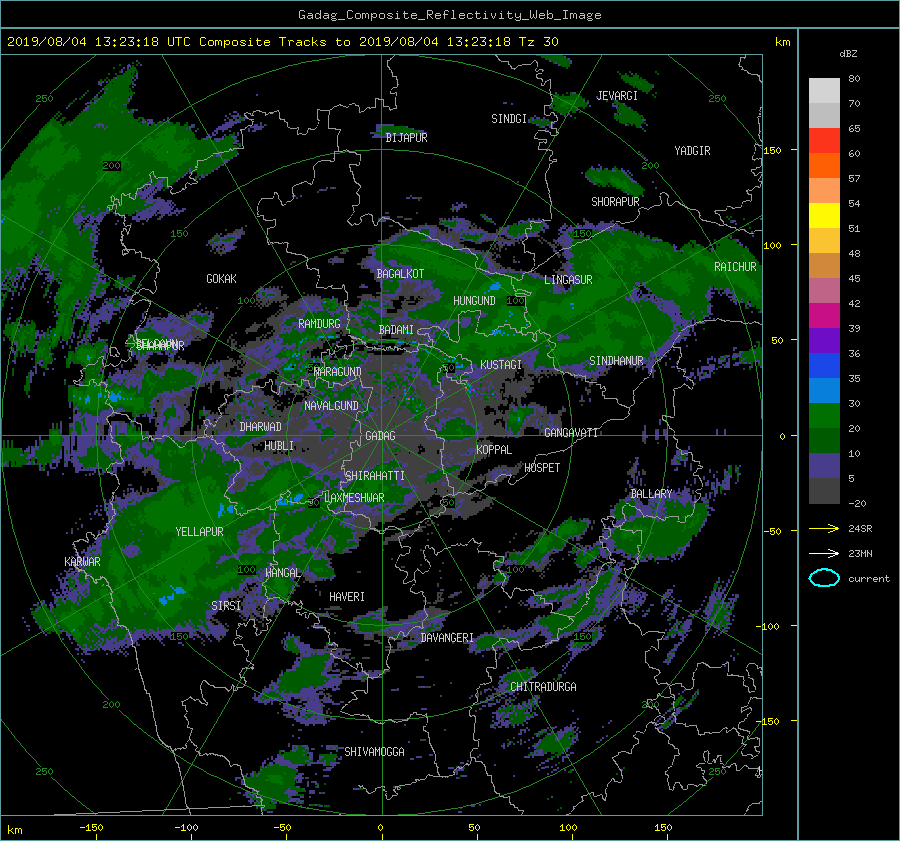Screen dimensions: 900x841
Task: Click the RAICHUR label on map
Action: [x=735, y=267]
